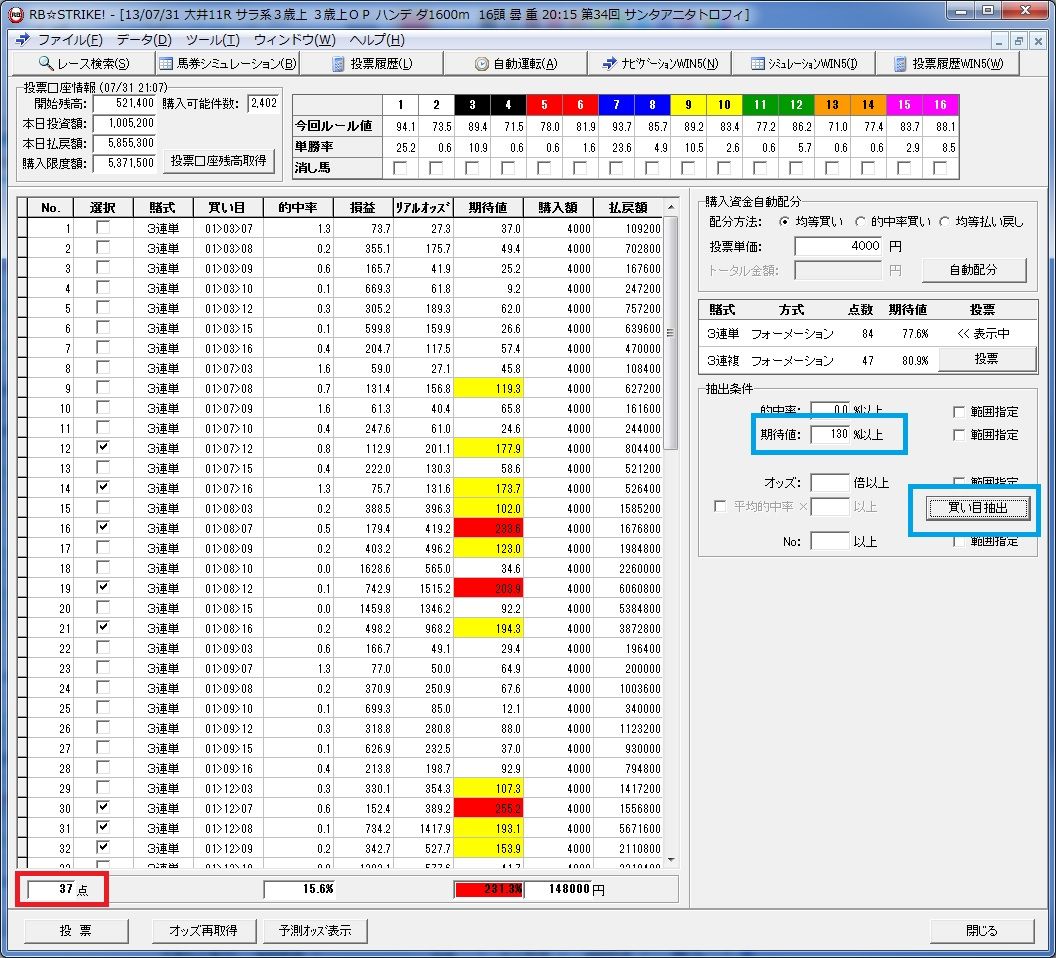This screenshot has height=958, width=1056.
Task: Toggle 平均的中率 checkbox
Action: pyautogui.click(x=720, y=506)
